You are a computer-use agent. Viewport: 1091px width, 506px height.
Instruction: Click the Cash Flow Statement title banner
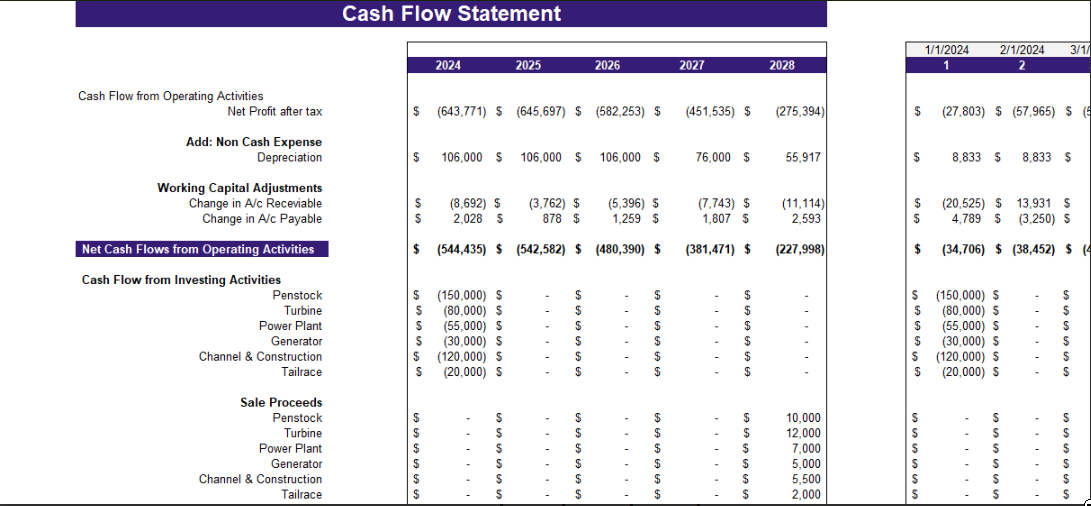pyautogui.click(x=451, y=13)
